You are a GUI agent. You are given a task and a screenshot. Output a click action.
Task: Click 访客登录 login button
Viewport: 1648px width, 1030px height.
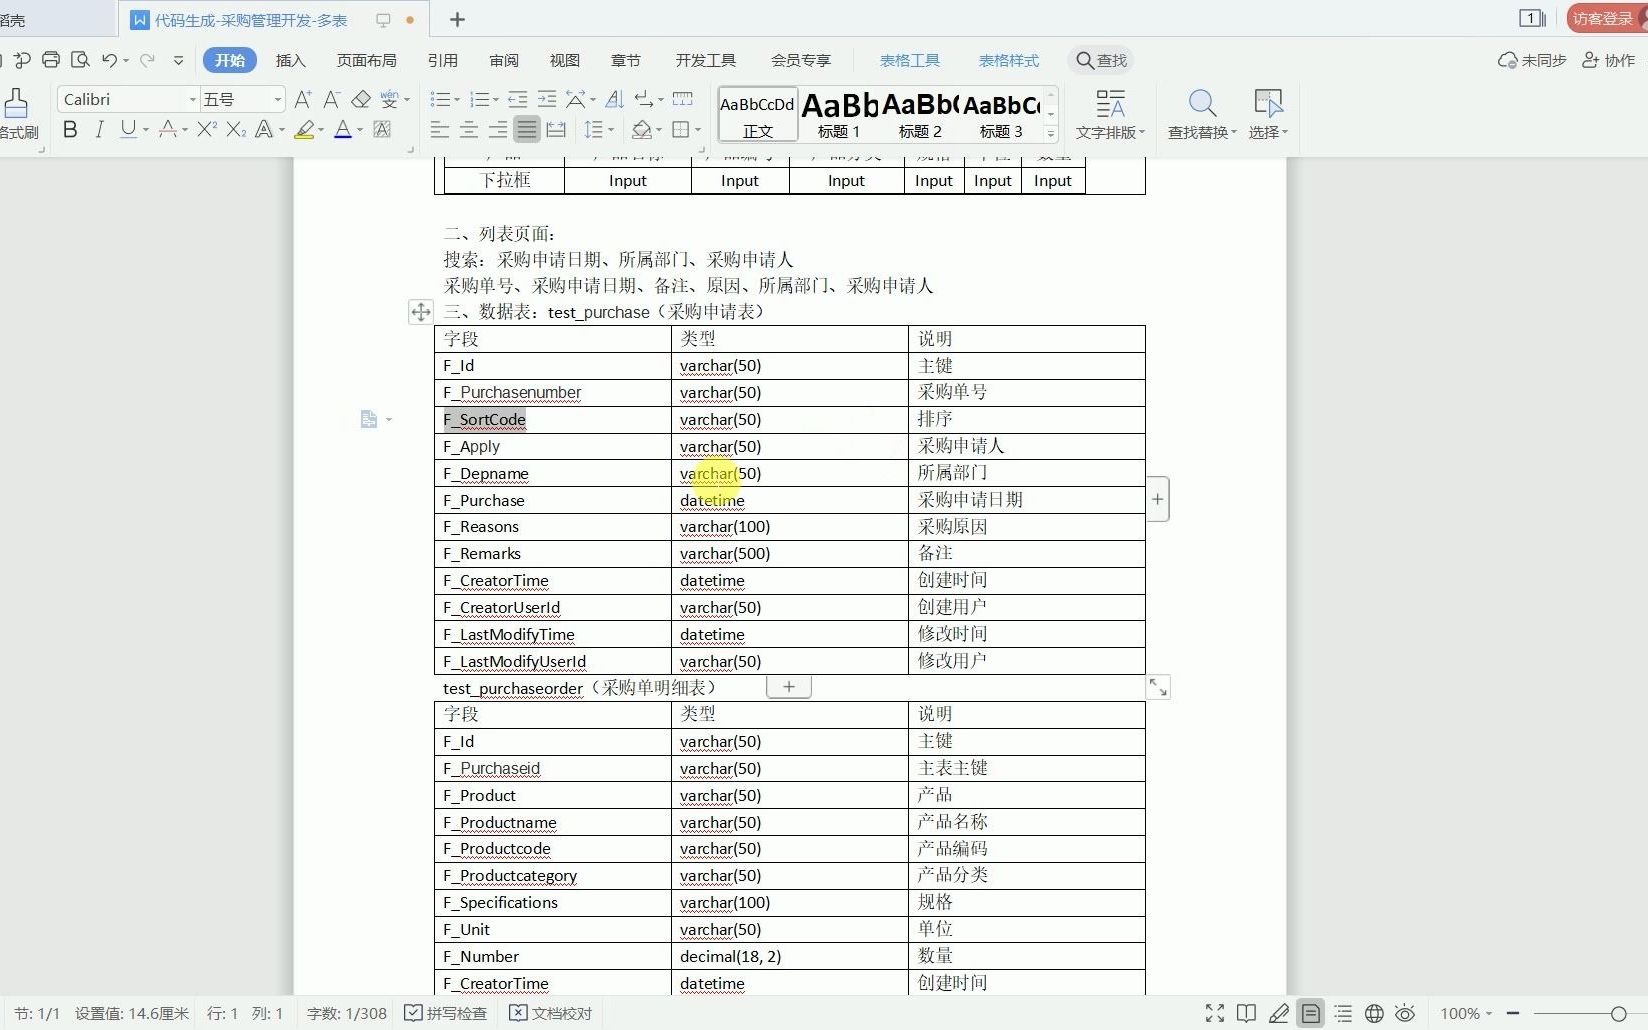1606,18
